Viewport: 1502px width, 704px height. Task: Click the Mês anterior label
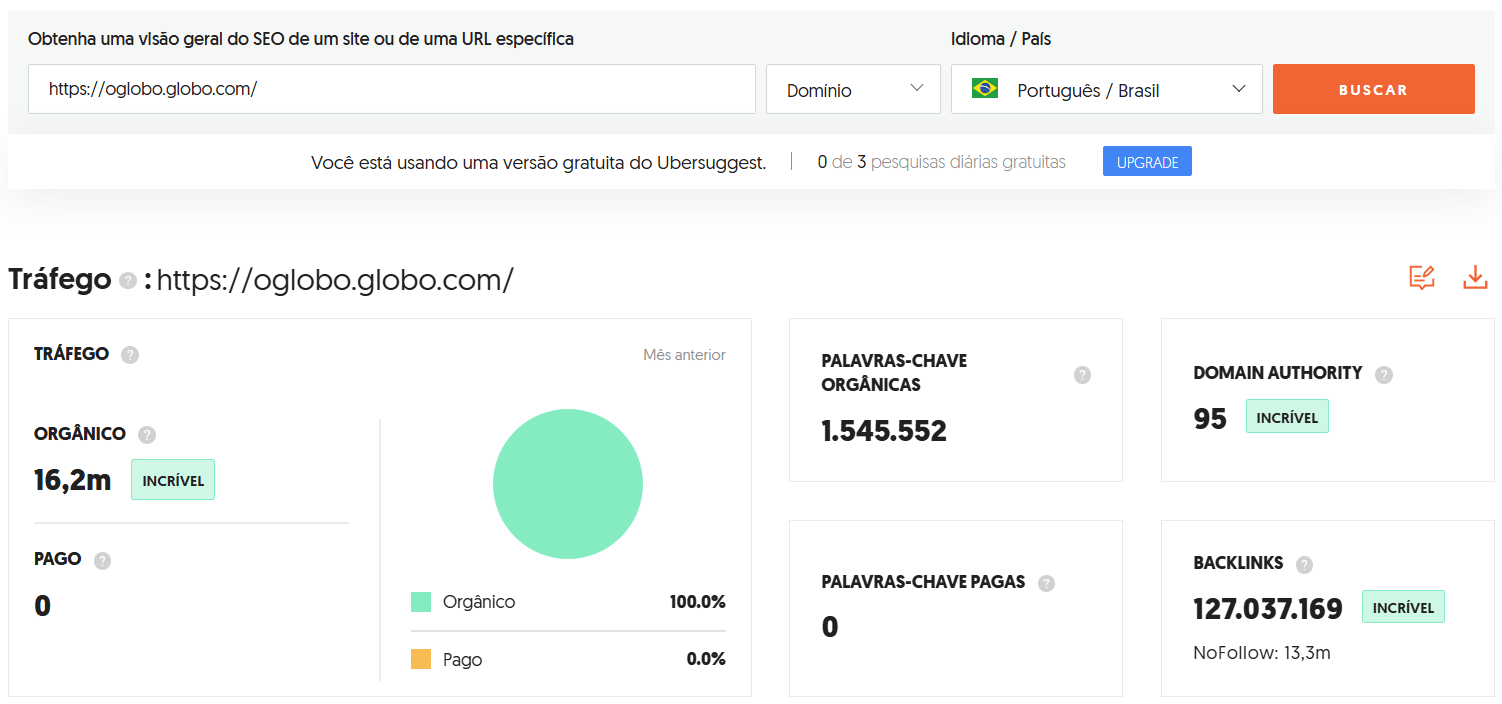(684, 355)
